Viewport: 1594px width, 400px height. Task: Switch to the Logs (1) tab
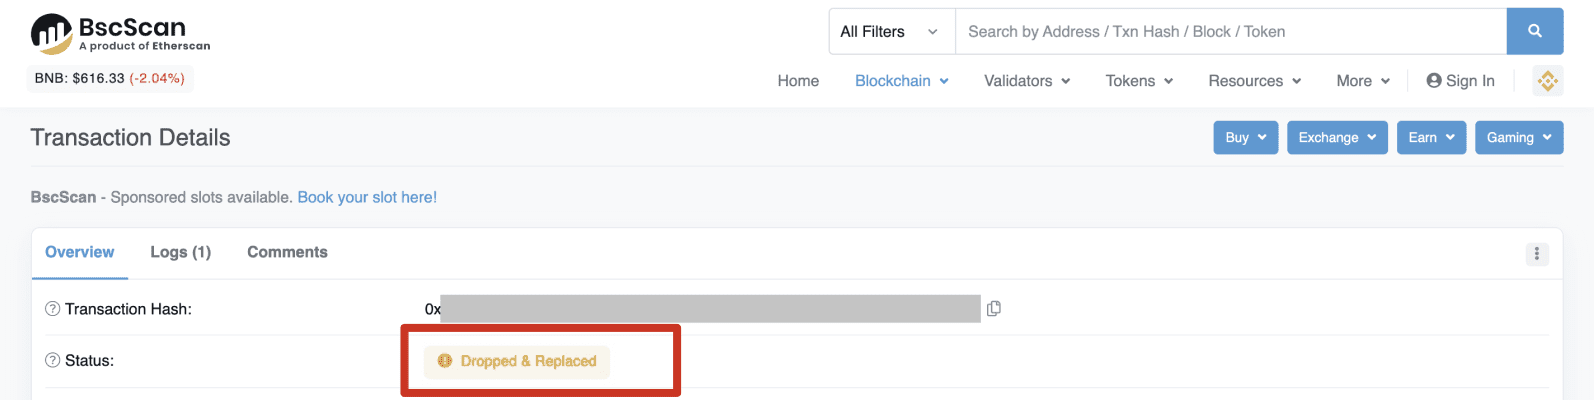pyautogui.click(x=180, y=252)
